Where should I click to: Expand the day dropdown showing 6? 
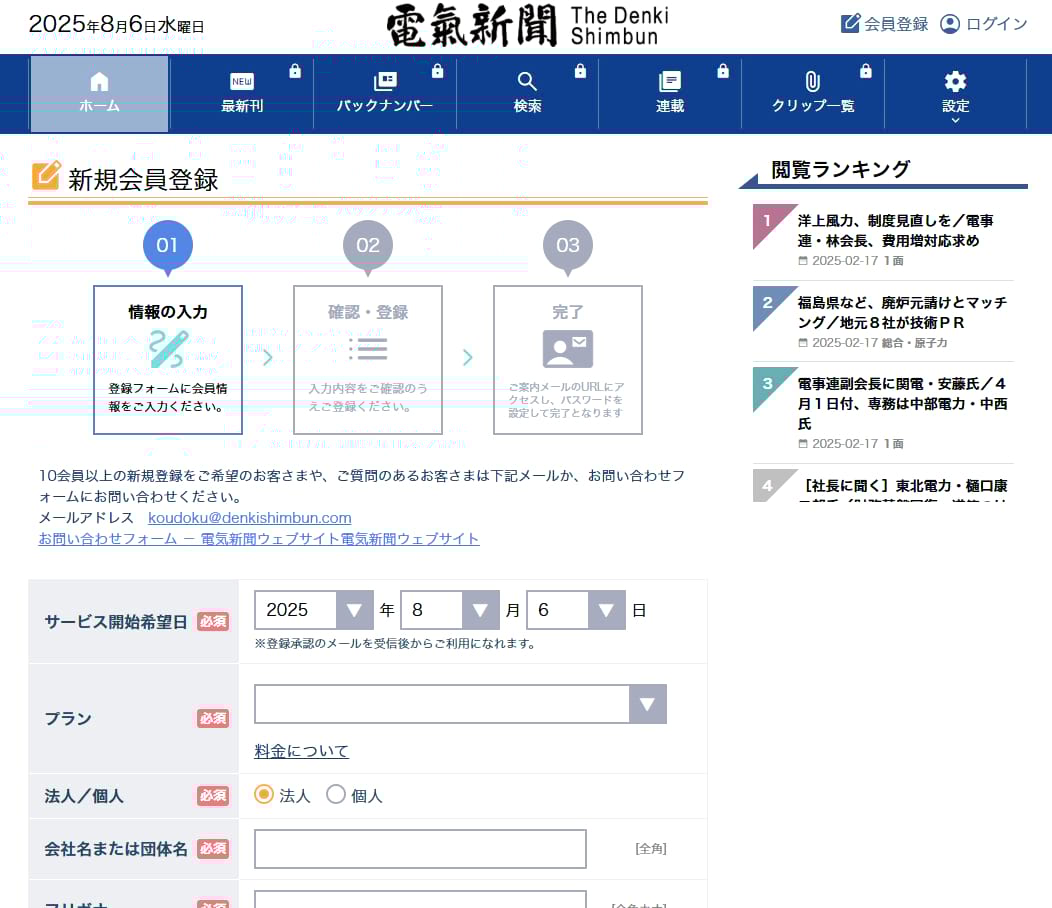pyautogui.click(x=576, y=610)
